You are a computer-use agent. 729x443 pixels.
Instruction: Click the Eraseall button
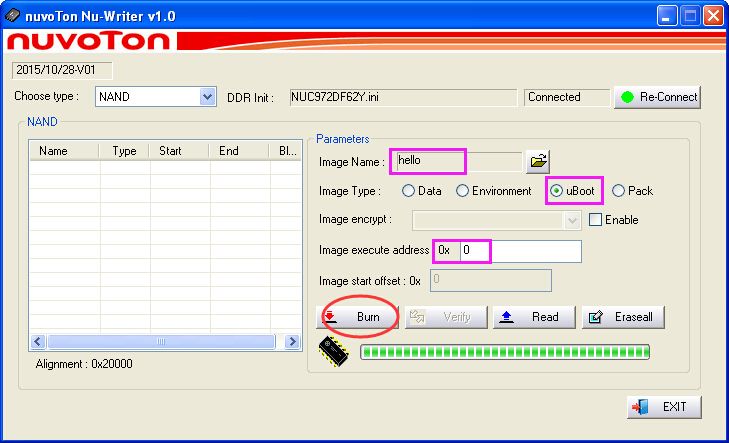[622, 317]
